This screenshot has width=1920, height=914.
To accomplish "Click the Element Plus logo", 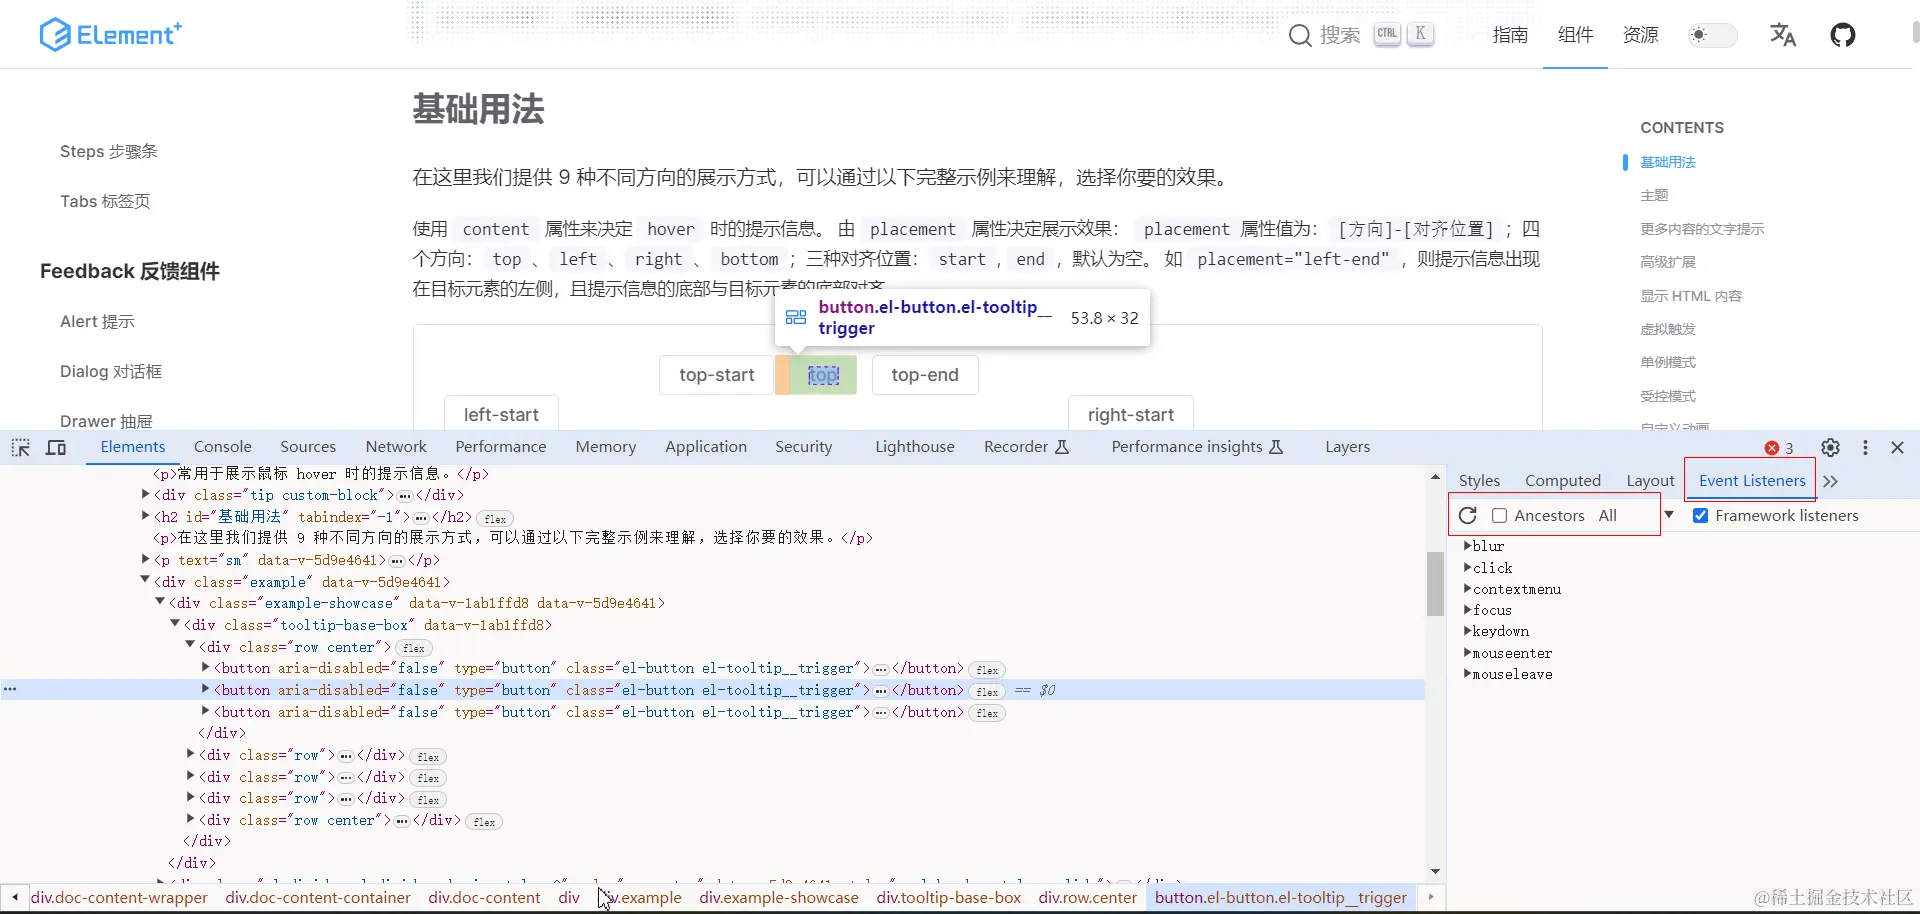I will pyautogui.click(x=110, y=35).
